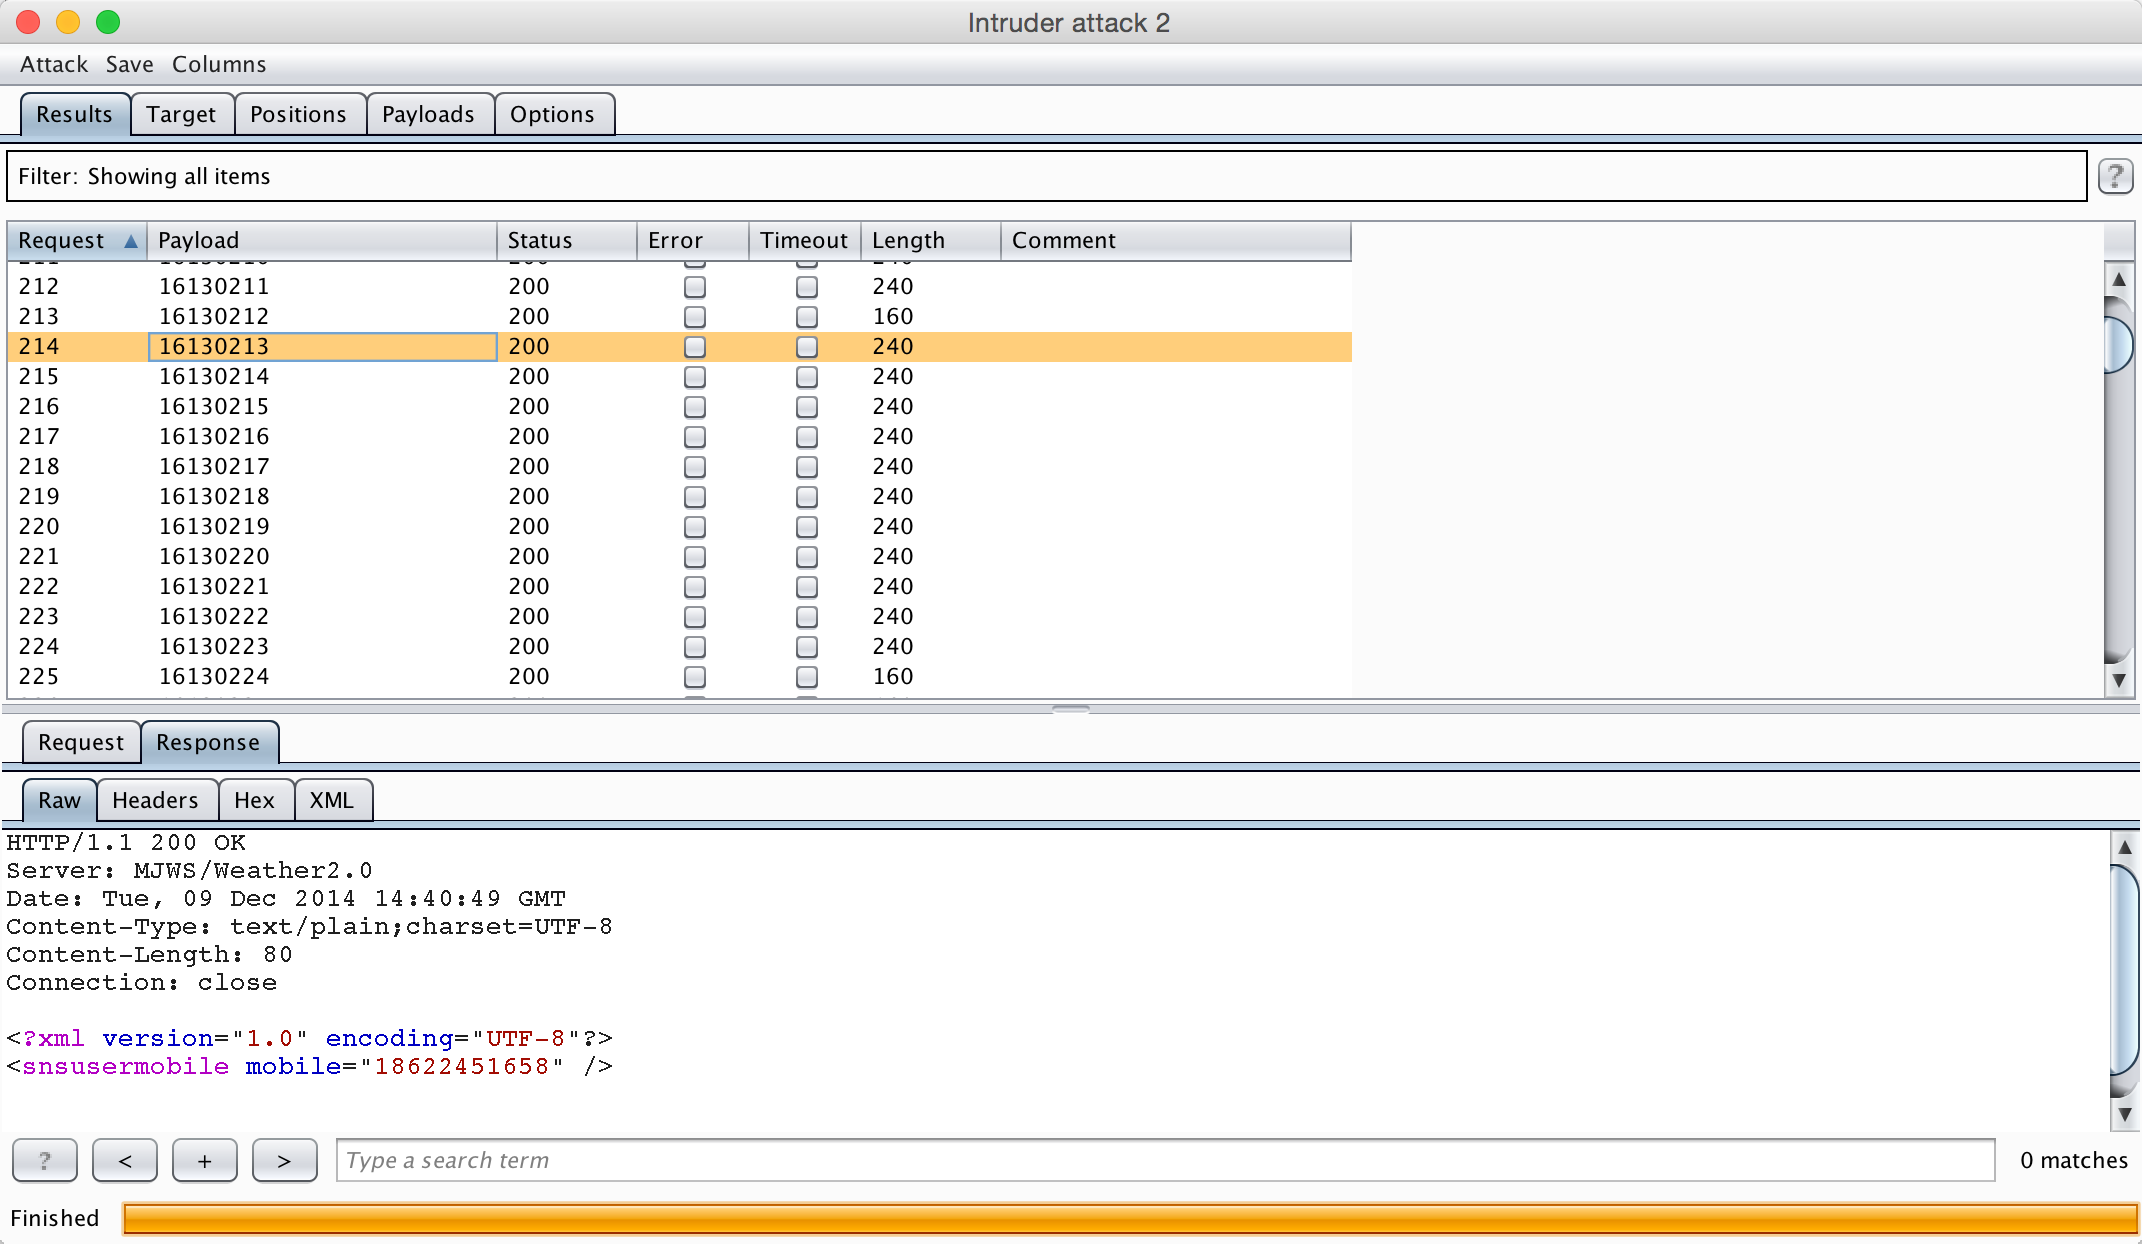Click the Content-Length: 80 header line

[x=149, y=955]
